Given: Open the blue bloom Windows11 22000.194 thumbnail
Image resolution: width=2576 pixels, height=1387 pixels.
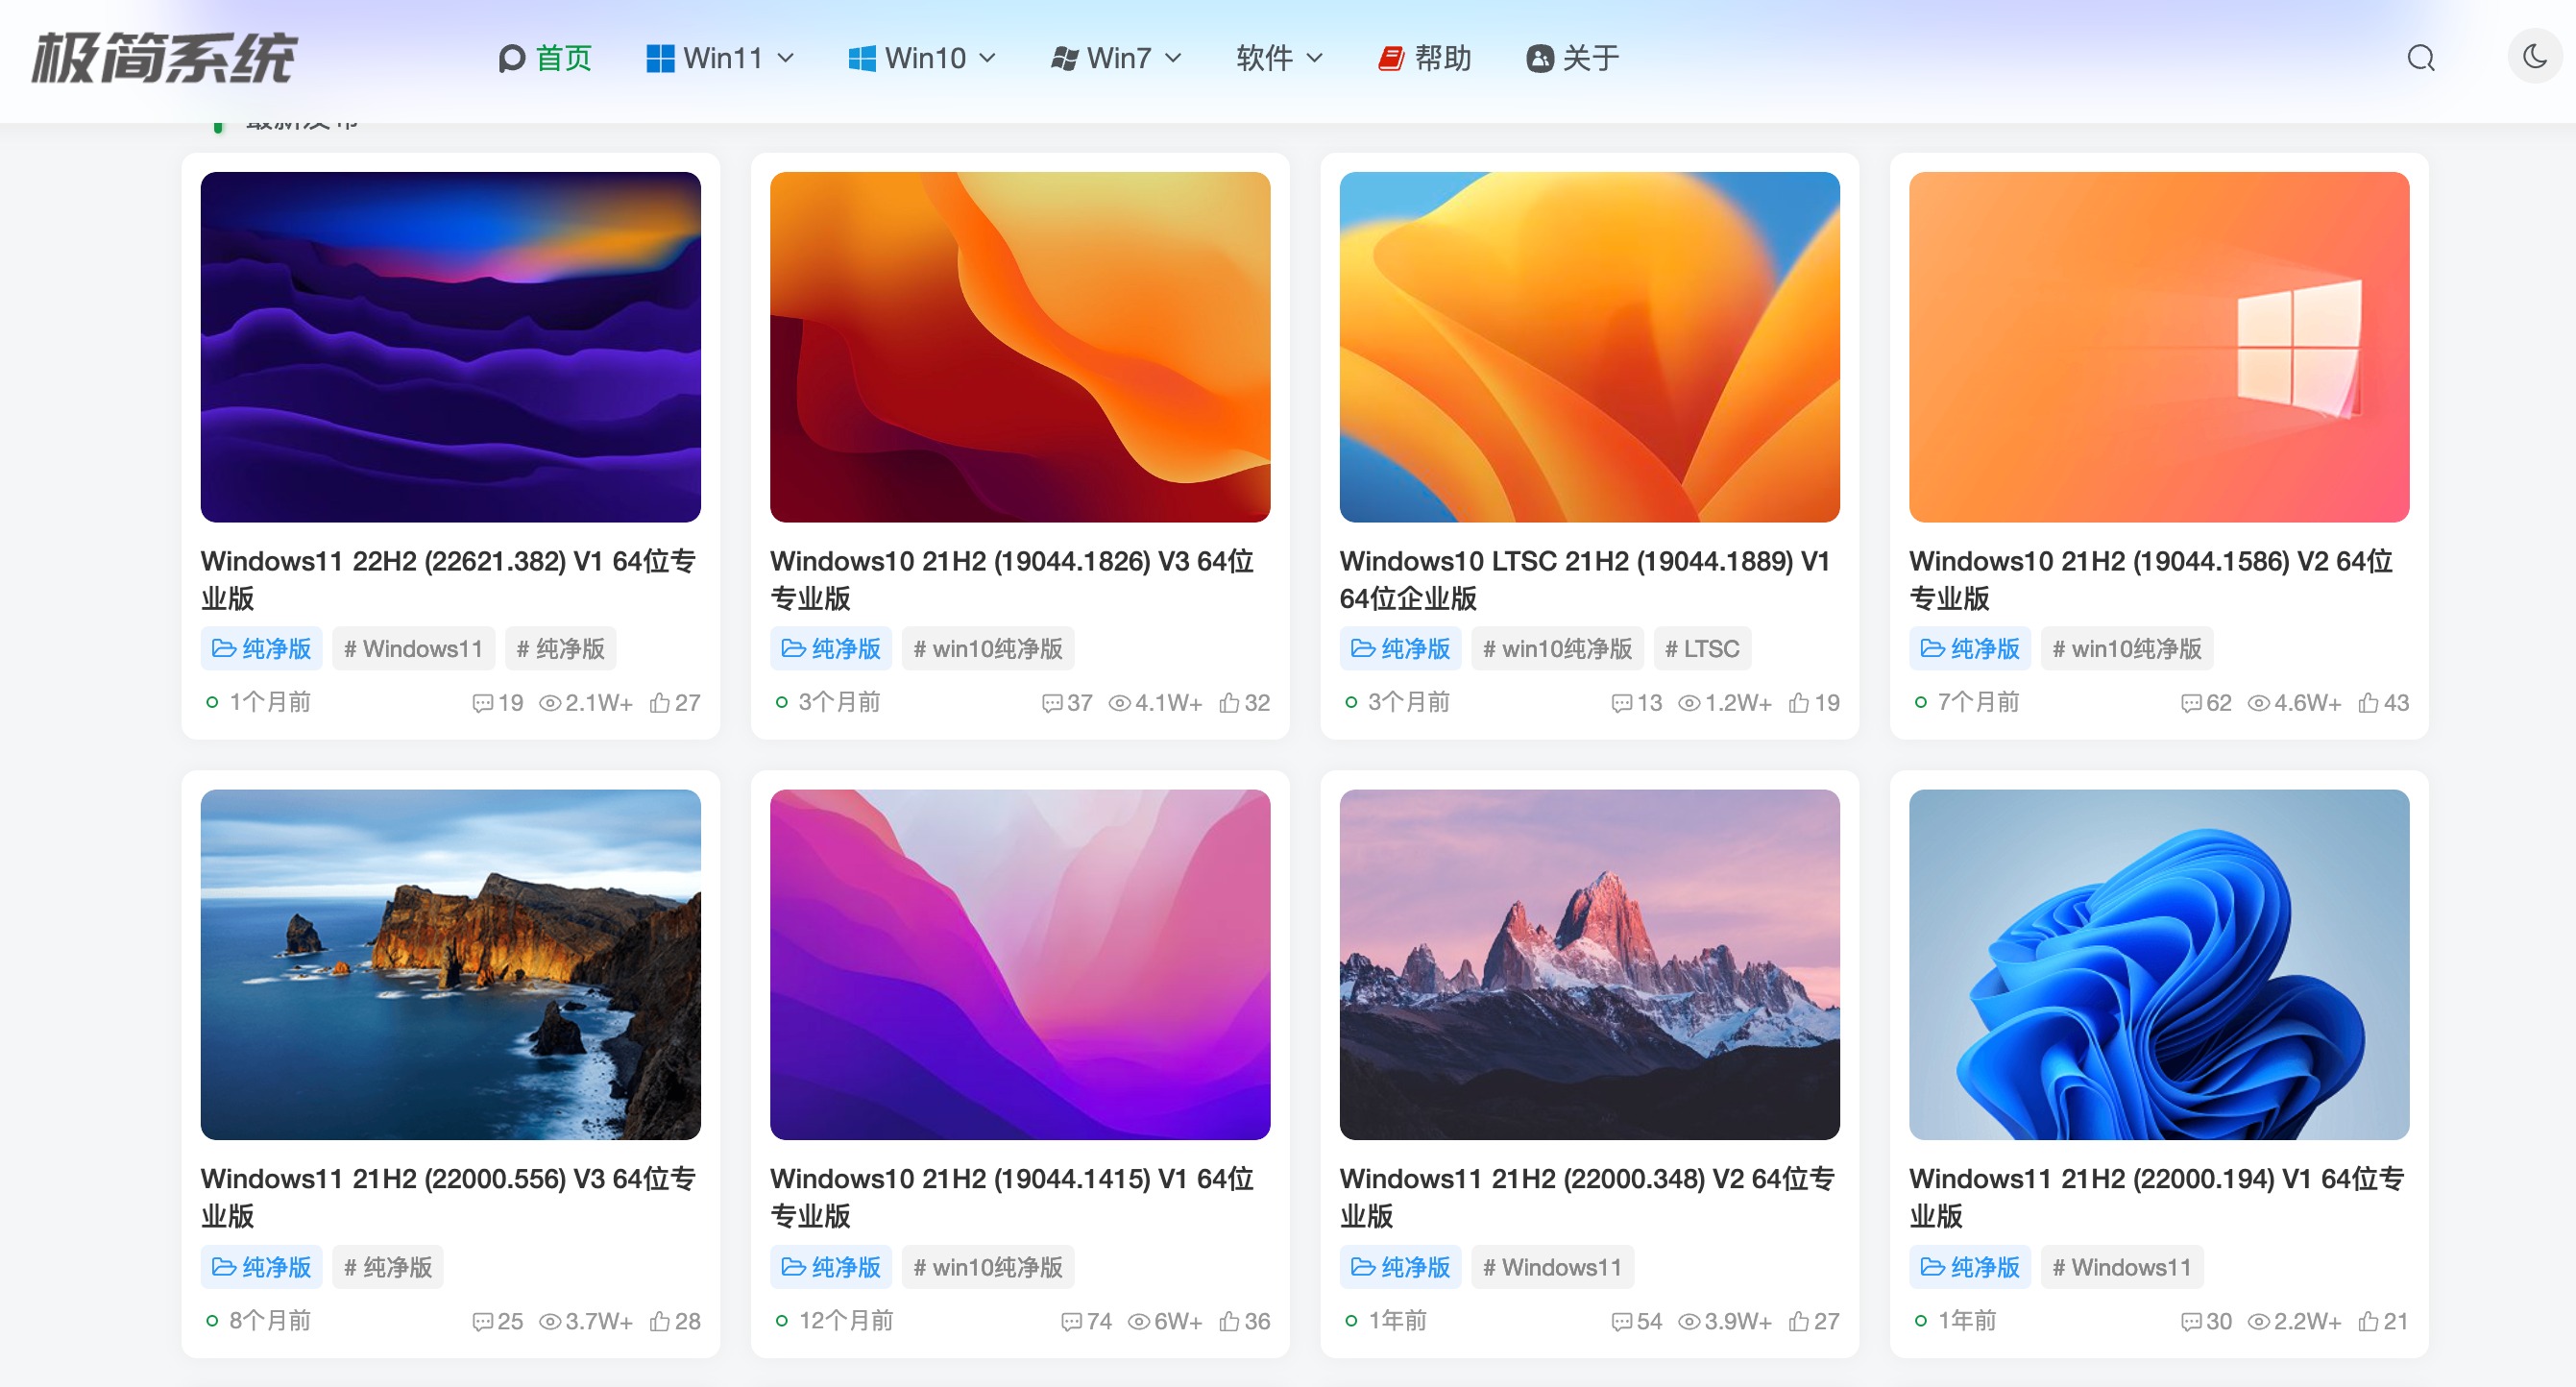Looking at the screenshot, I should (2159, 964).
